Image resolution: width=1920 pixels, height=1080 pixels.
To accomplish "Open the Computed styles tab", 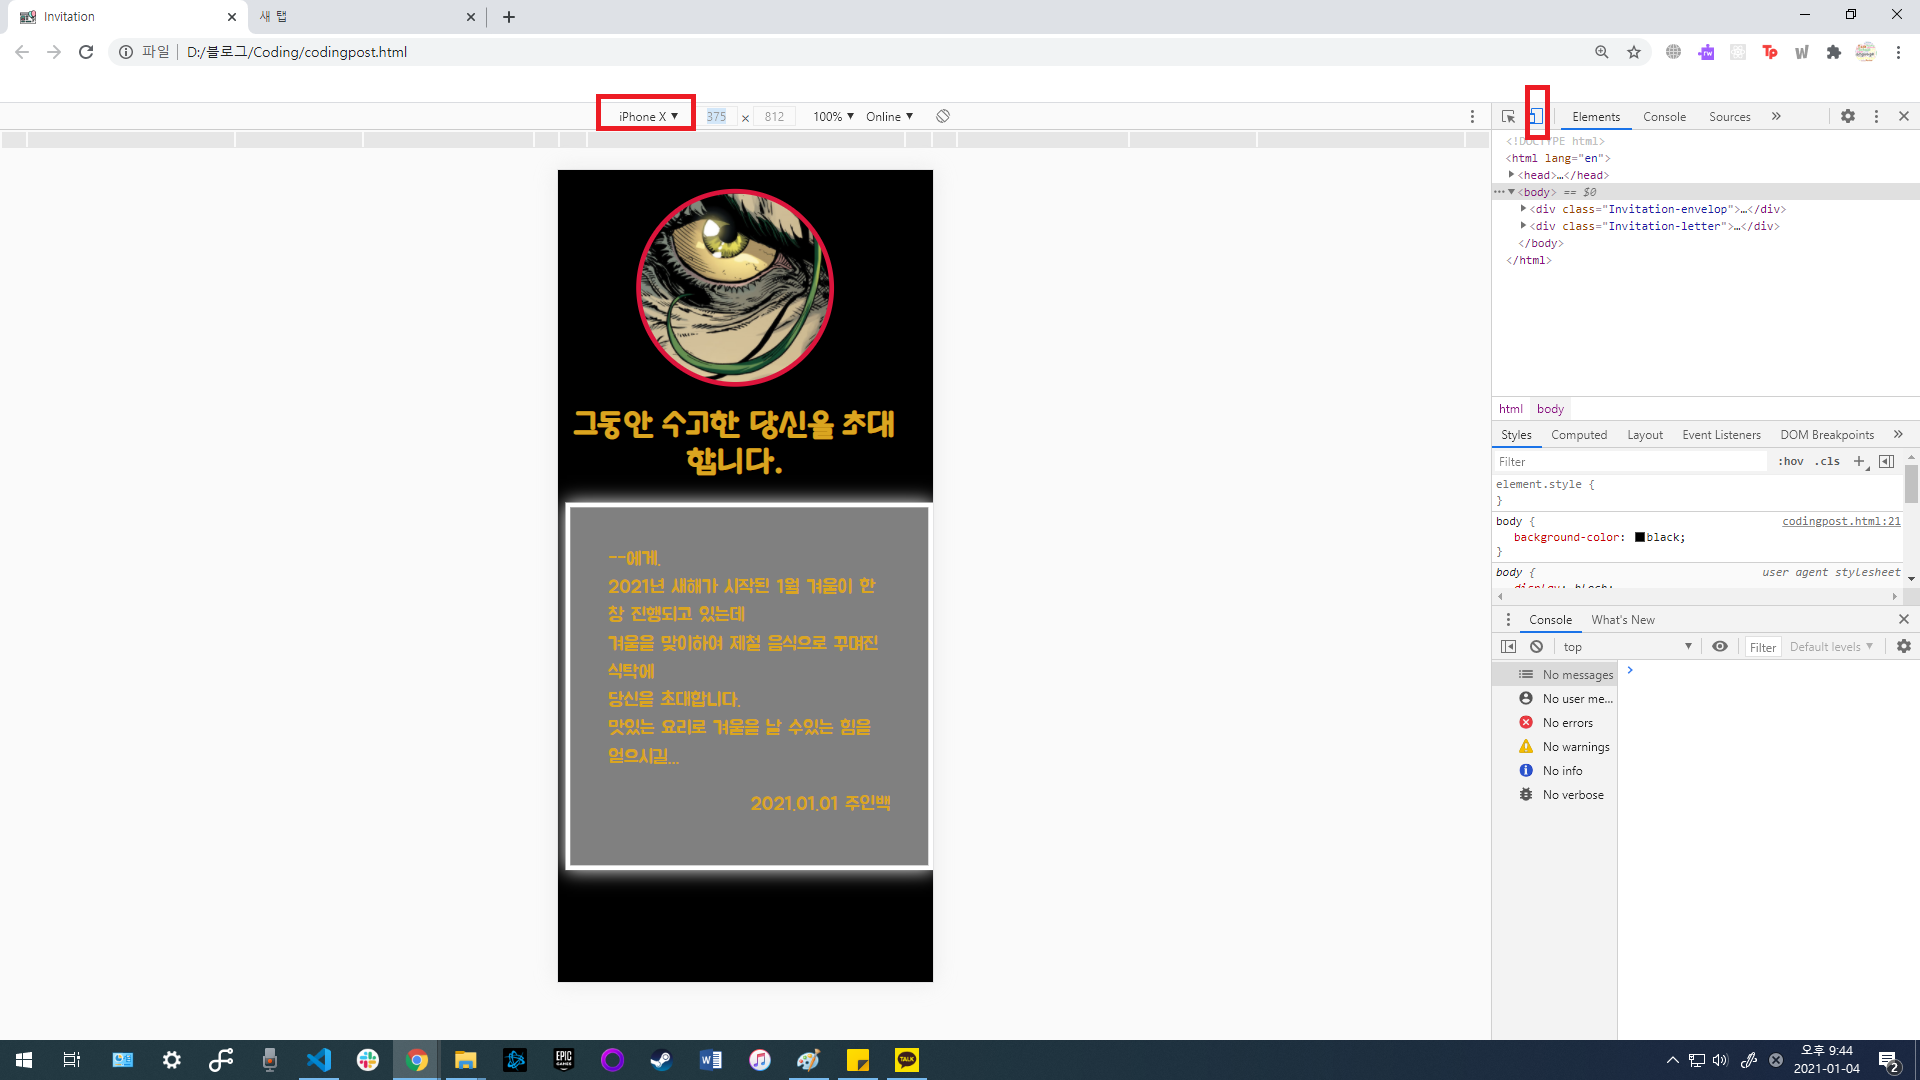I will click(x=1579, y=435).
